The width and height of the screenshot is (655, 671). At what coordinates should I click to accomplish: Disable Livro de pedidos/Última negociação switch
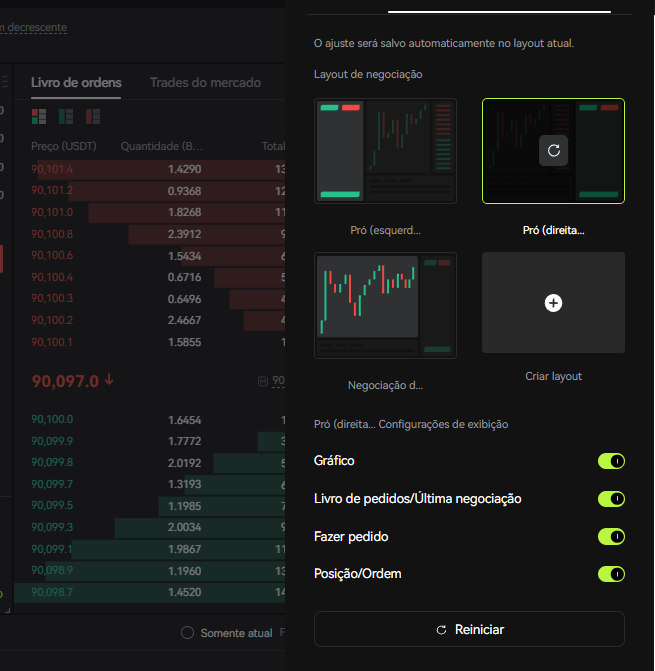[x=611, y=499]
